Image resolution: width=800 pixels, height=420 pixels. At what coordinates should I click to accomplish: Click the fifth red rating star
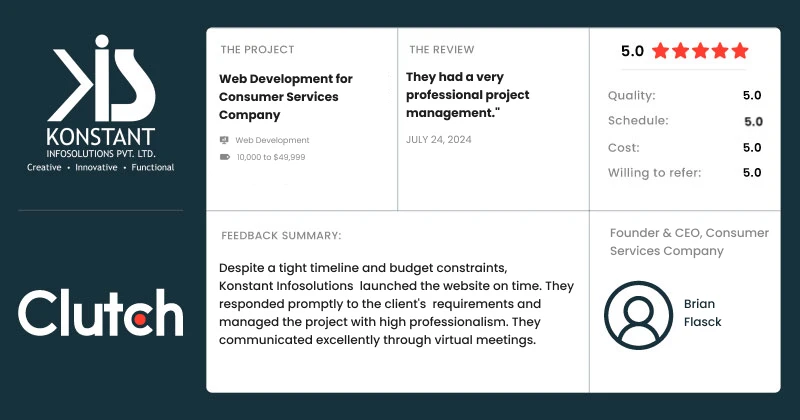740,51
